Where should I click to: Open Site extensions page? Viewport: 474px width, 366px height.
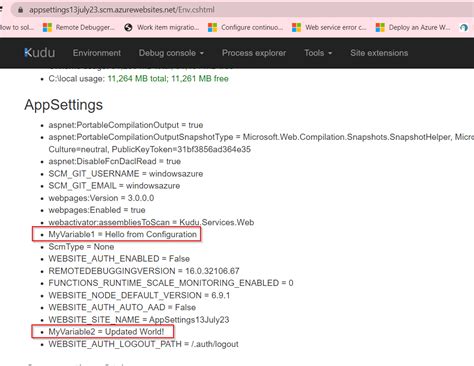(x=379, y=53)
